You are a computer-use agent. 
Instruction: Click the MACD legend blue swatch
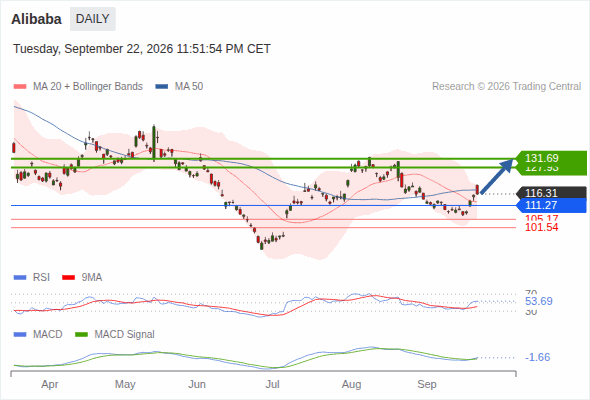pyautogui.click(x=20, y=335)
